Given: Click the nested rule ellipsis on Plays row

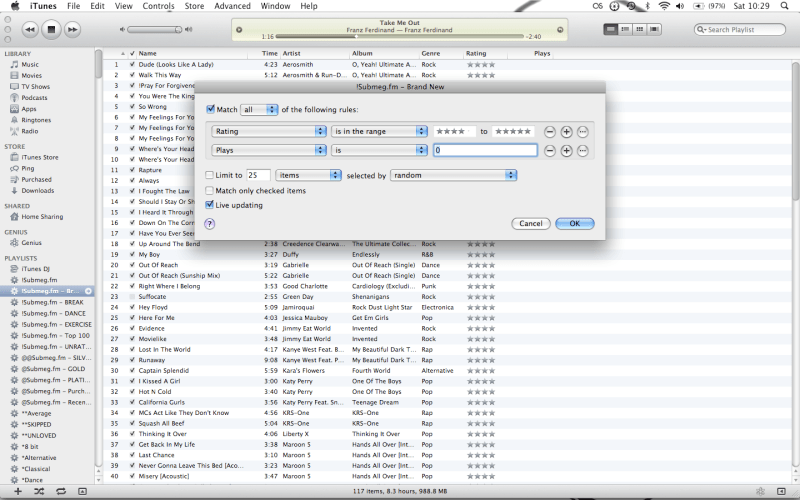Looking at the screenshot, I should click(x=583, y=151).
